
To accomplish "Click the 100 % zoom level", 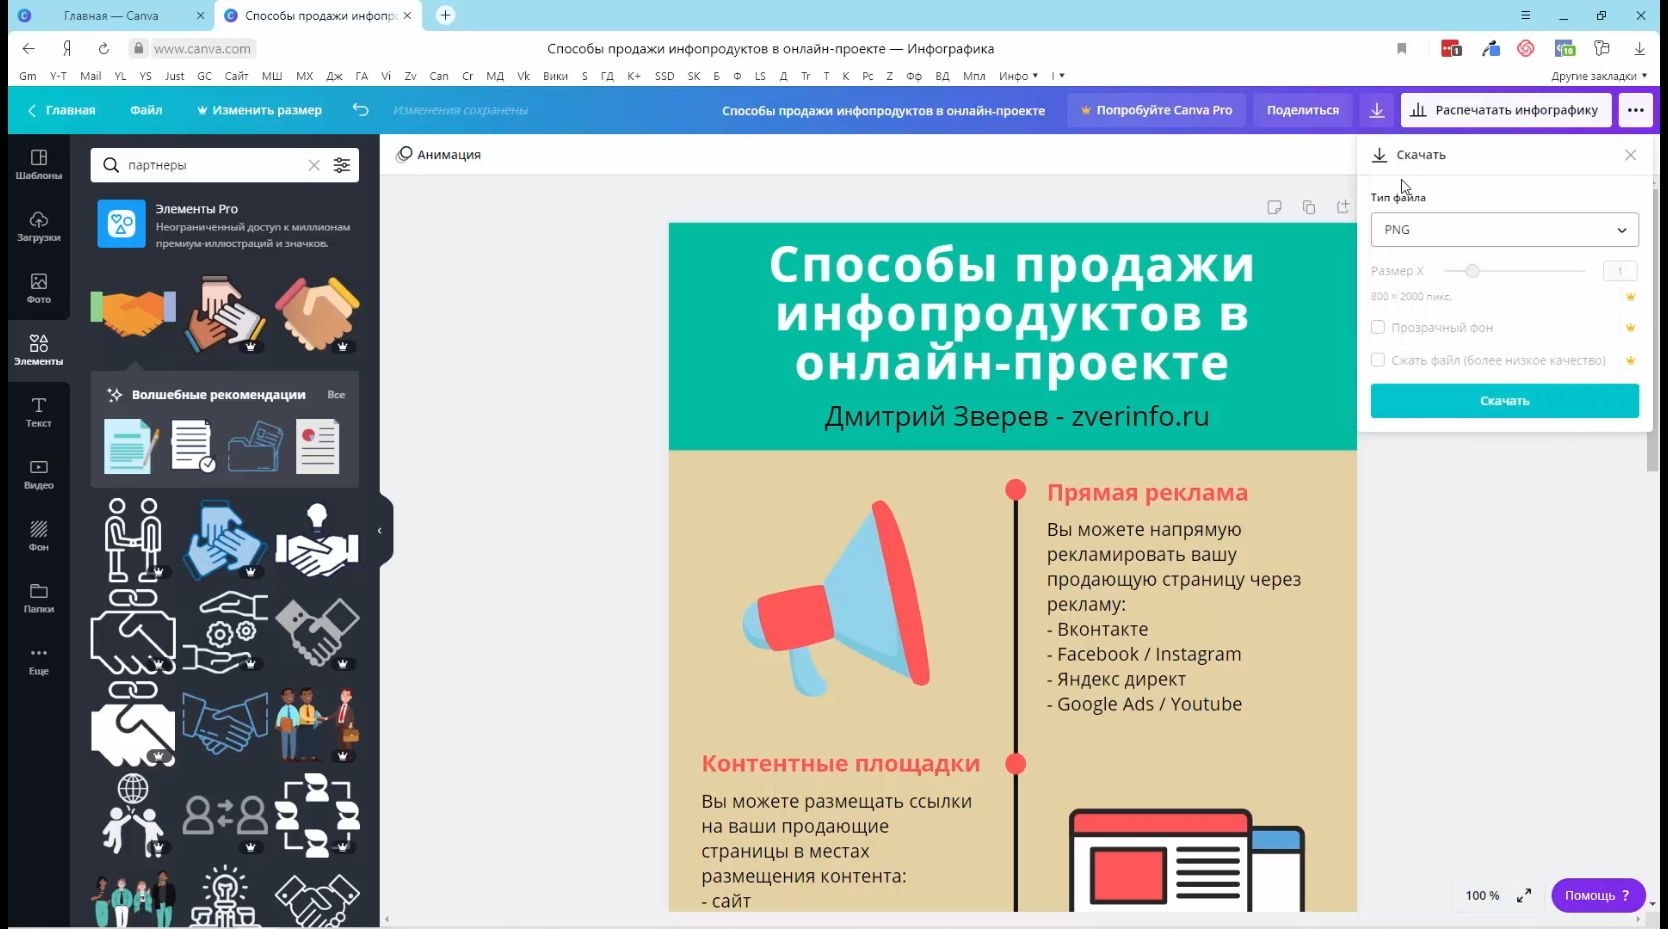I will point(1482,895).
